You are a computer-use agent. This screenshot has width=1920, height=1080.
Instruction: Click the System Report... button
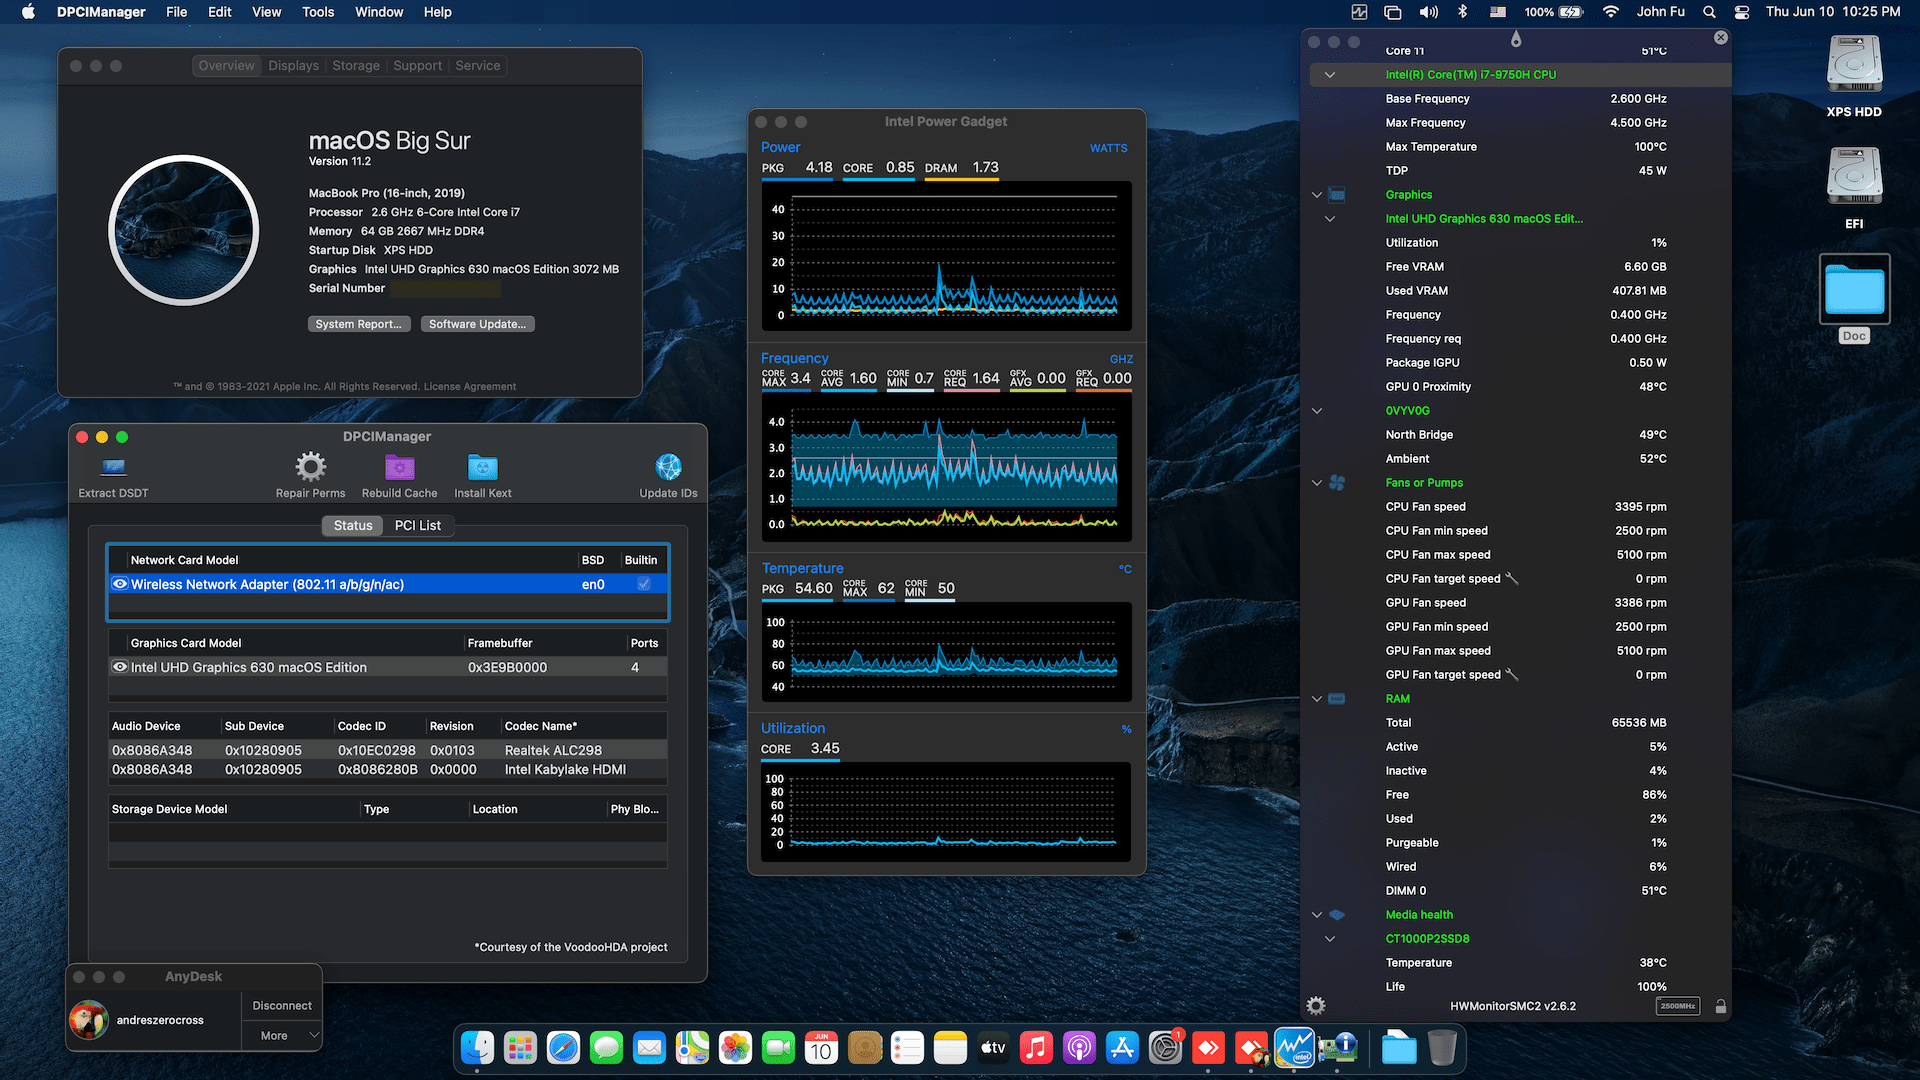point(358,324)
